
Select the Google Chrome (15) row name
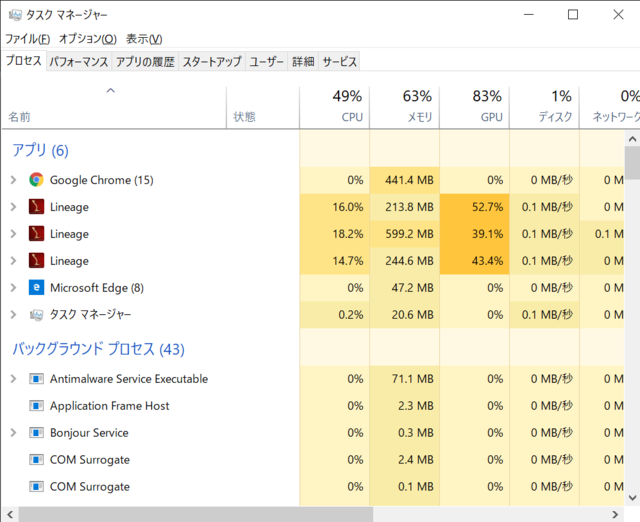[x=102, y=180]
